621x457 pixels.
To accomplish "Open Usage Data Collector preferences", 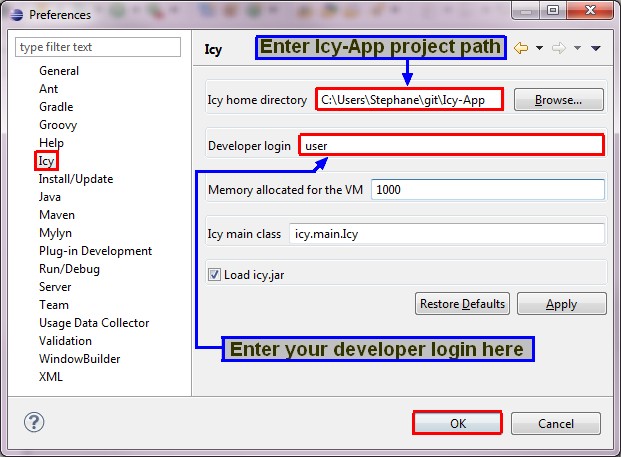I will coord(94,323).
